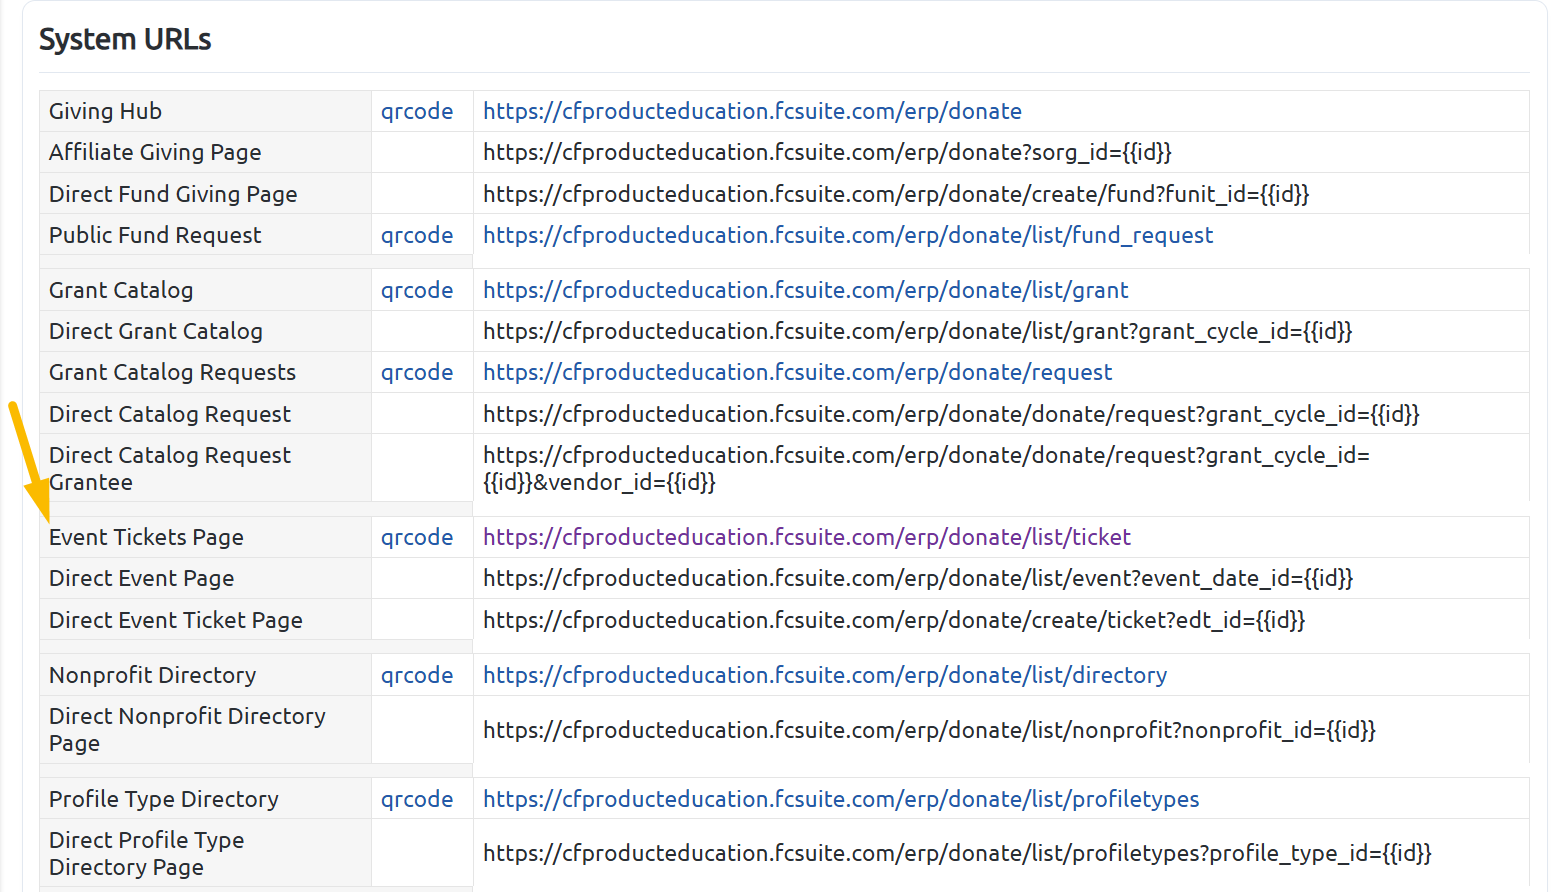The width and height of the screenshot is (1559, 892).
Task: Click the Direct Catalog Request label
Action: 170,414
